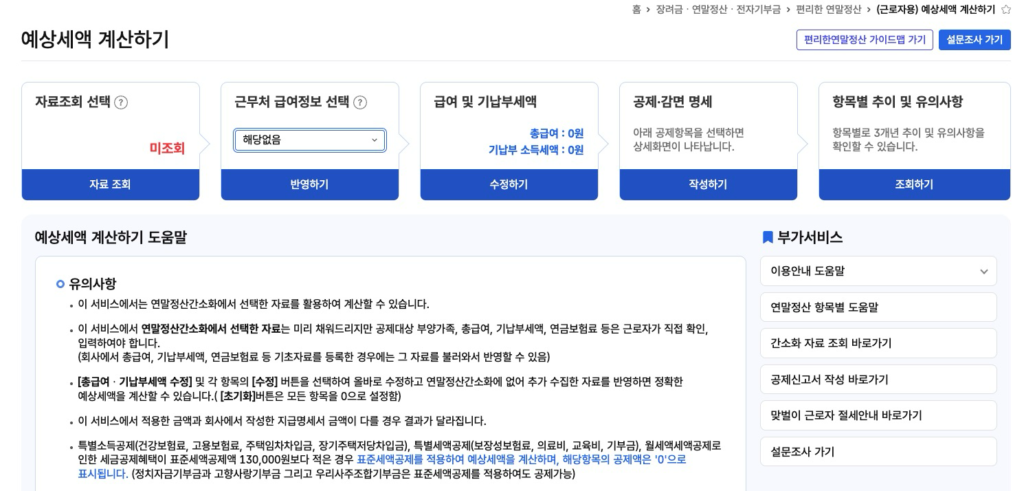Viewport: 1024px width, 491px height.
Task: Click the favorite star icon in breadcrumb
Action: click(x=1006, y=9)
